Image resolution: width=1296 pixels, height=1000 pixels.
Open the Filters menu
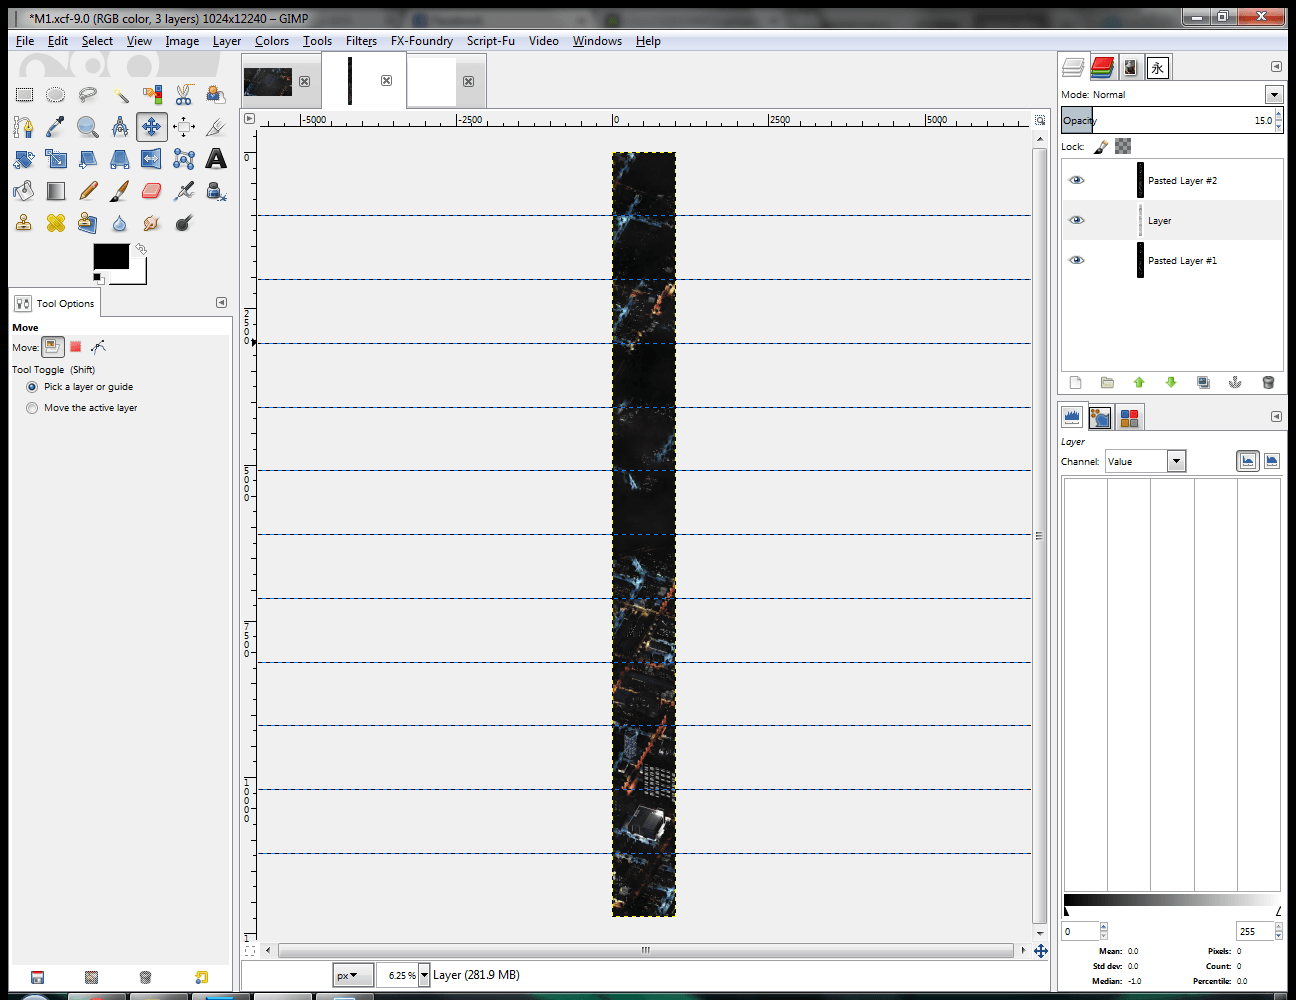point(361,41)
